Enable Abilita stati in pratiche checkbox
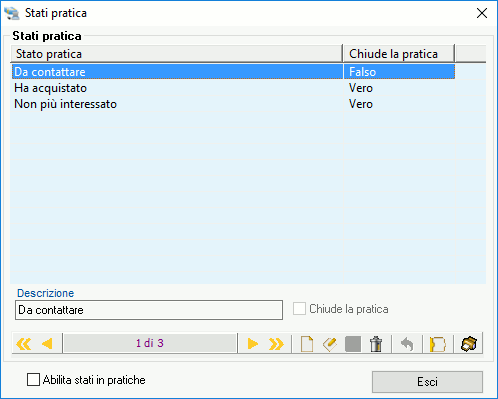Screen dimensions: 498x399 [x=33, y=380]
